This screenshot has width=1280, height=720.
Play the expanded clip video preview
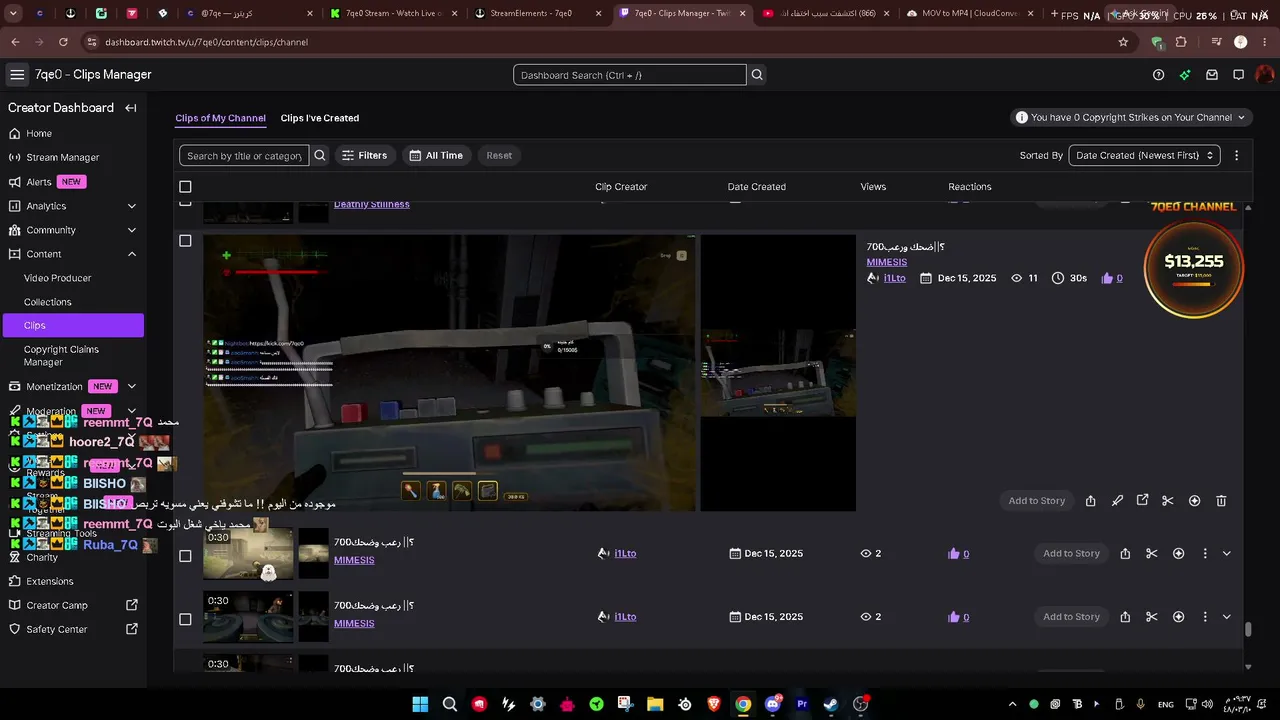(450, 373)
